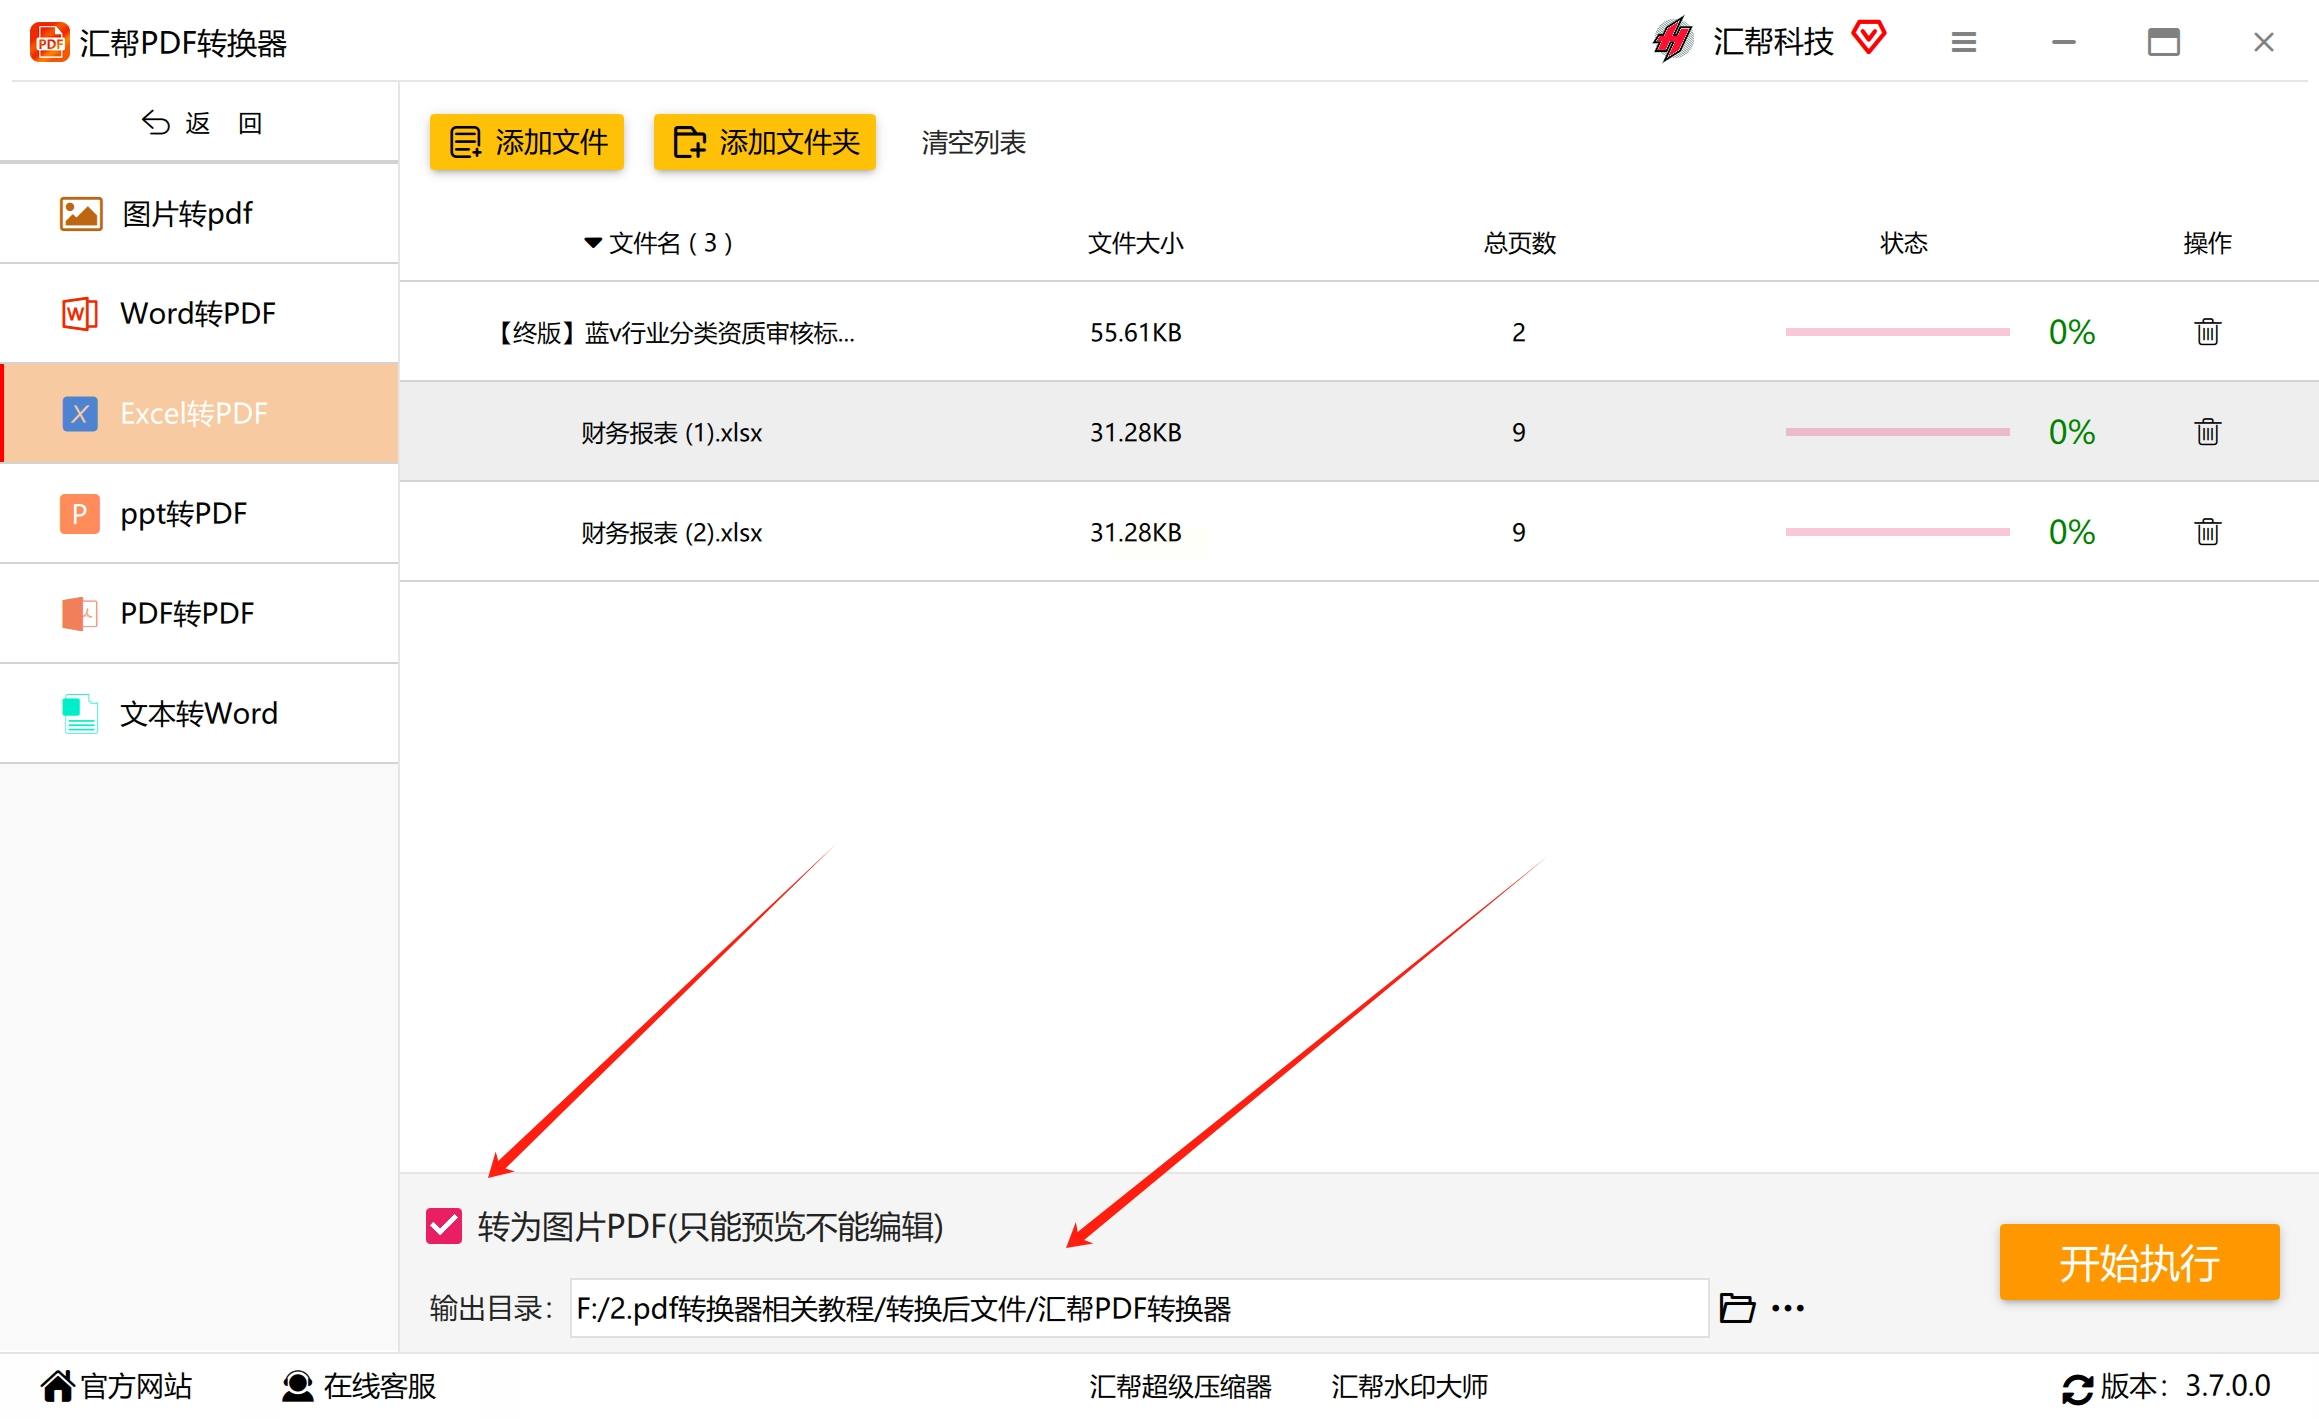
Task: Click the 开始执行 start button
Action: tap(2138, 1263)
